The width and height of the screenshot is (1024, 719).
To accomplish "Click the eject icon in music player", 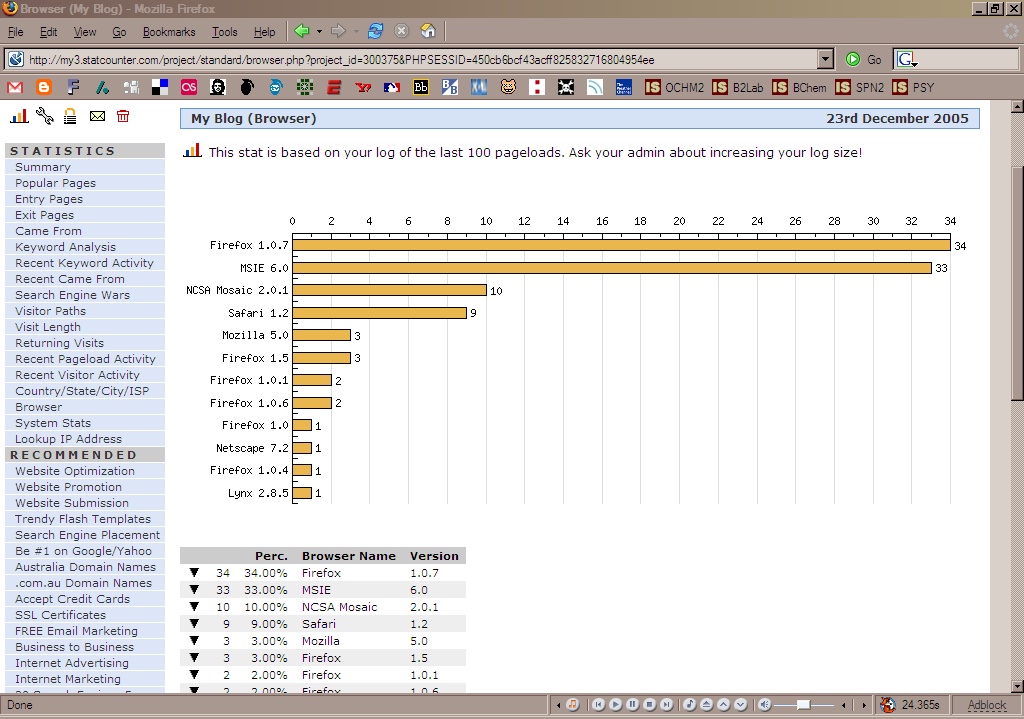I will (x=707, y=705).
